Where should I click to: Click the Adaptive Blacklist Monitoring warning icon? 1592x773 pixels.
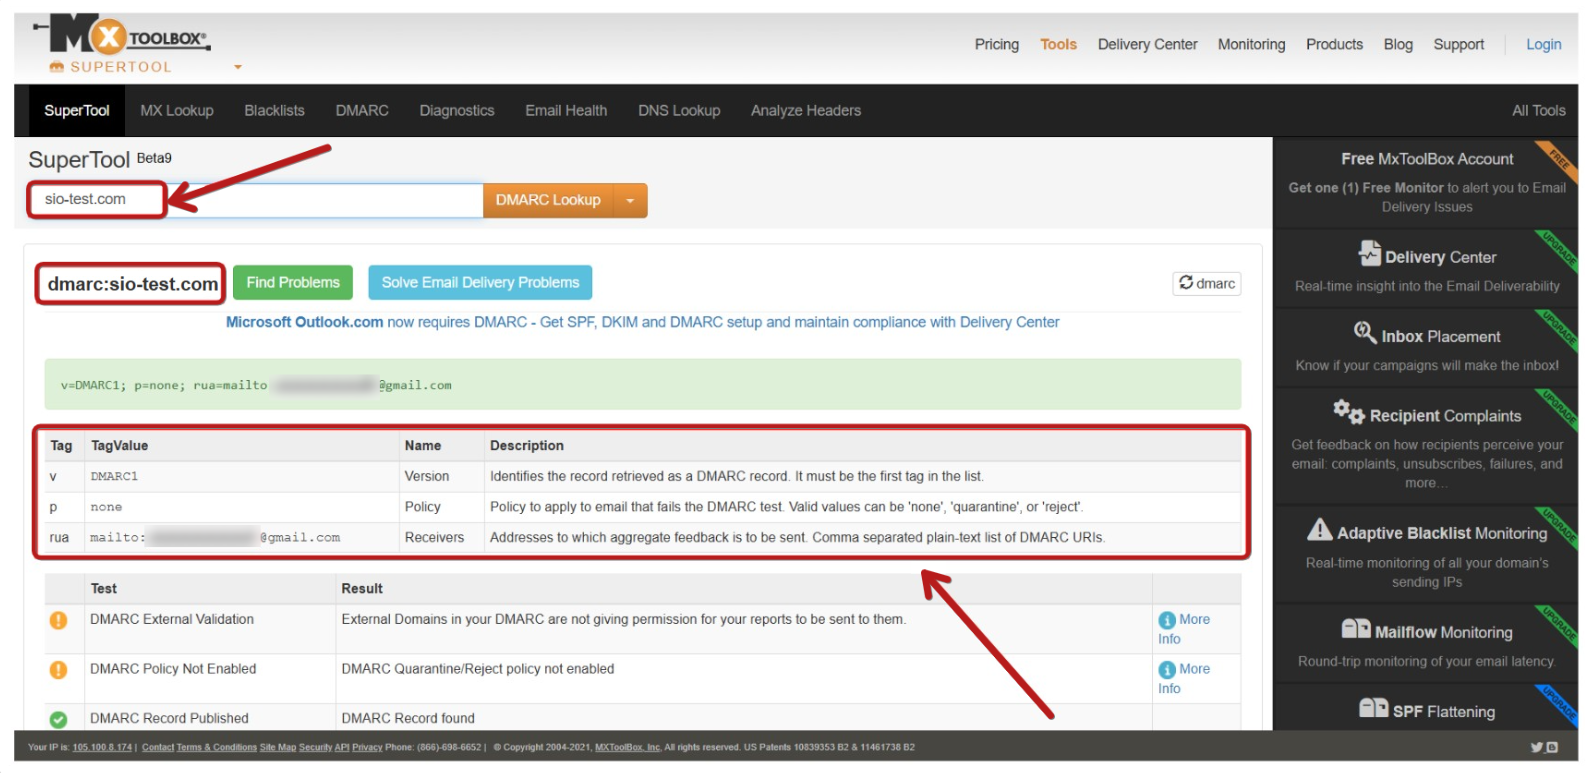tap(1320, 529)
